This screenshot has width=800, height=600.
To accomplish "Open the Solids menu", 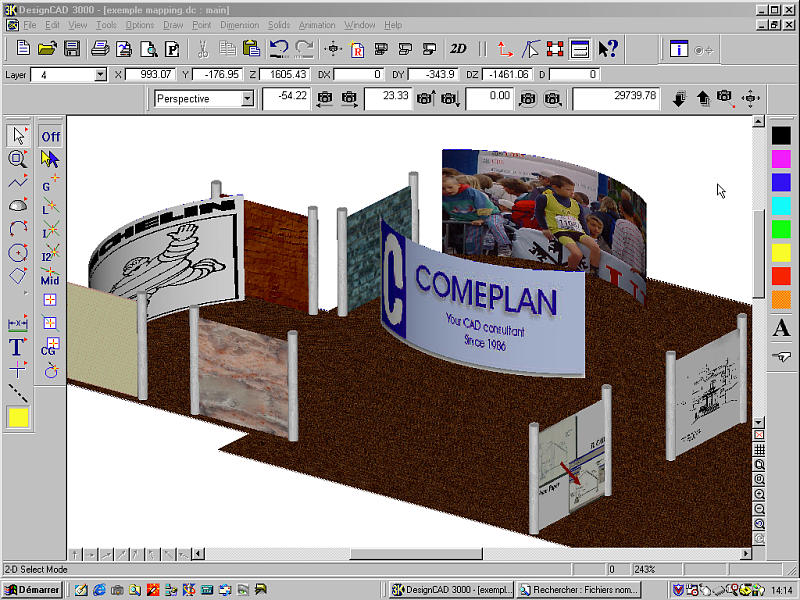I will pos(279,25).
